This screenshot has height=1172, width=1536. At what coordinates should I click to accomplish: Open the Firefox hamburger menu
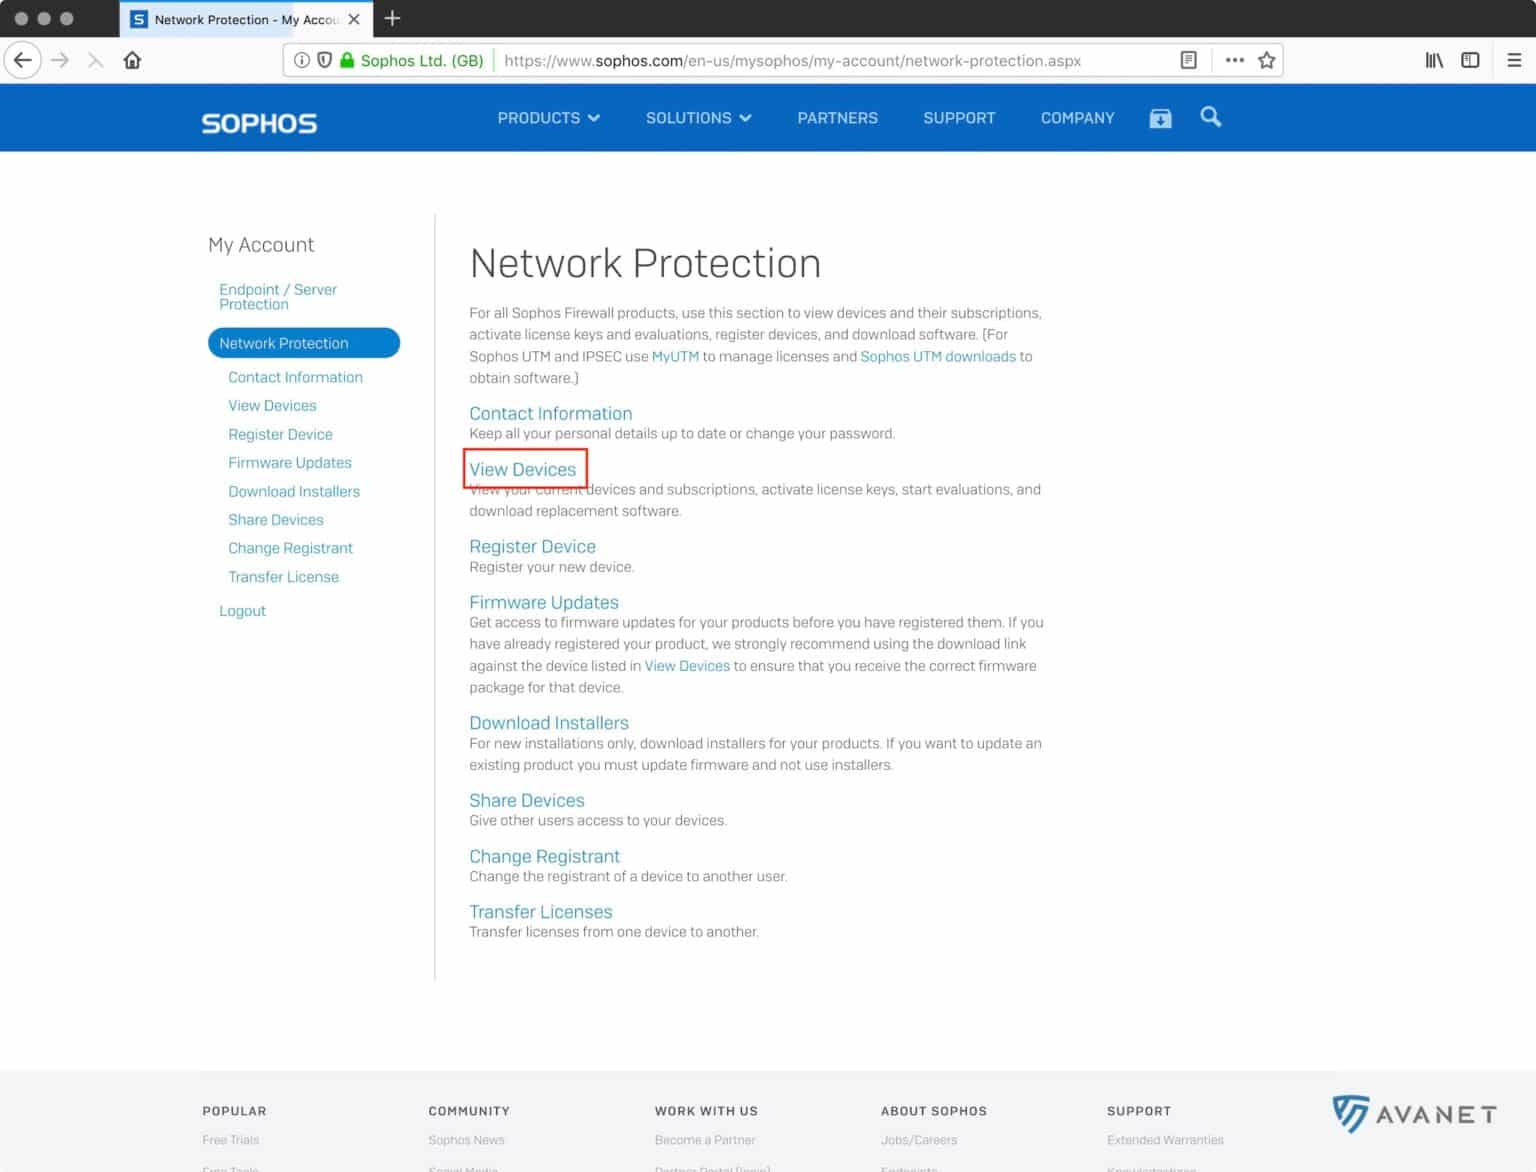point(1512,60)
